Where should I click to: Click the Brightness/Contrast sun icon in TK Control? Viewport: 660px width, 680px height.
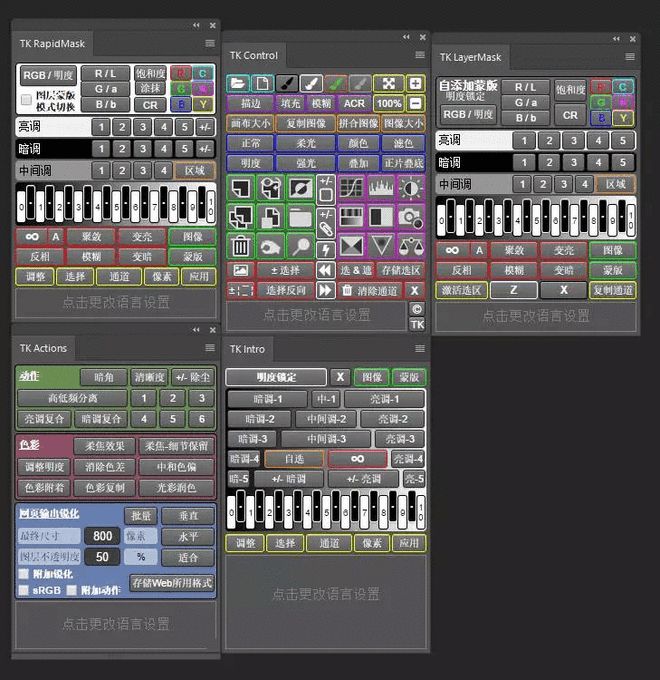tap(410, 188)
